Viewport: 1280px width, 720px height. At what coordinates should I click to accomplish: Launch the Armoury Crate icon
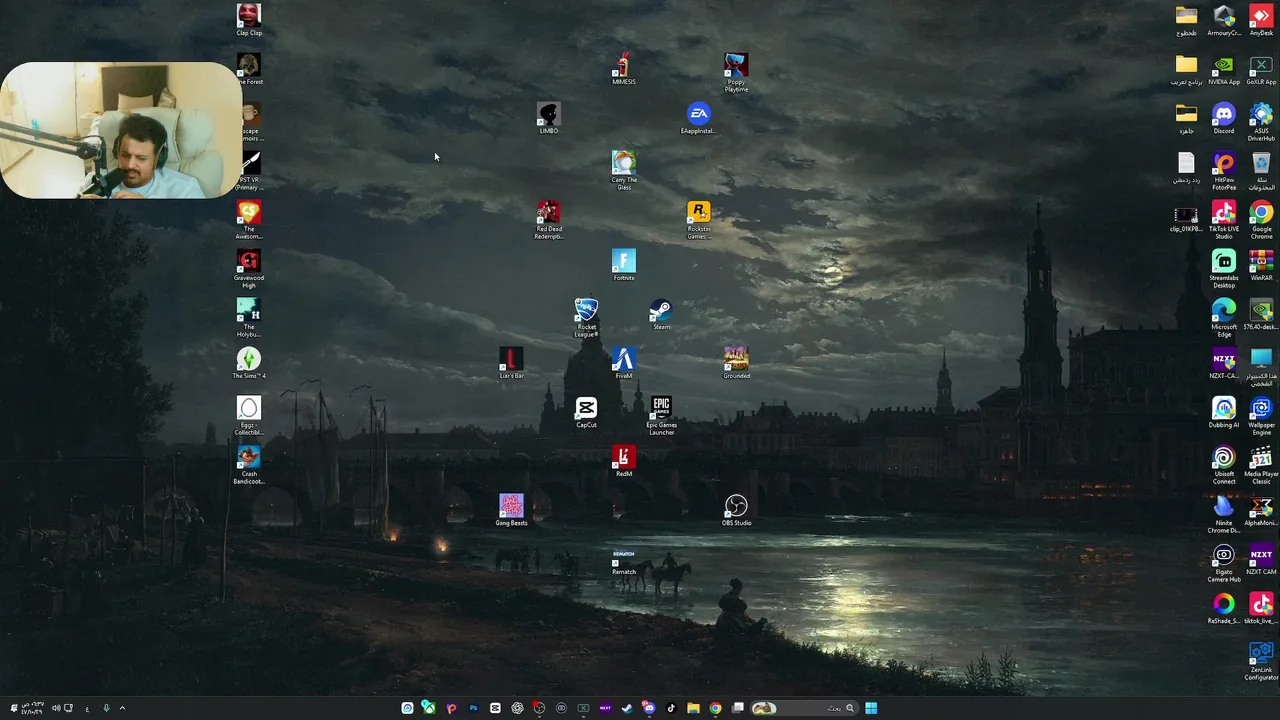pyautogui.click(x=1224, y=19)
